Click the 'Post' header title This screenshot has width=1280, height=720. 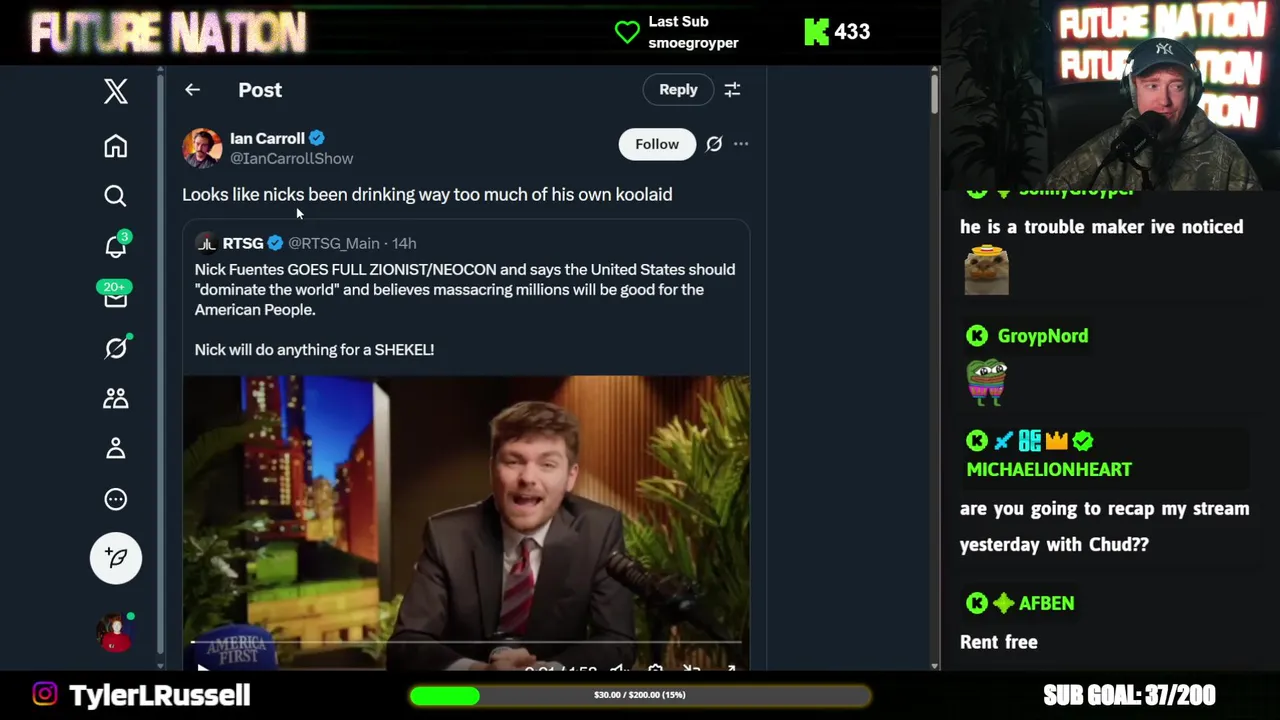(260, 90)
